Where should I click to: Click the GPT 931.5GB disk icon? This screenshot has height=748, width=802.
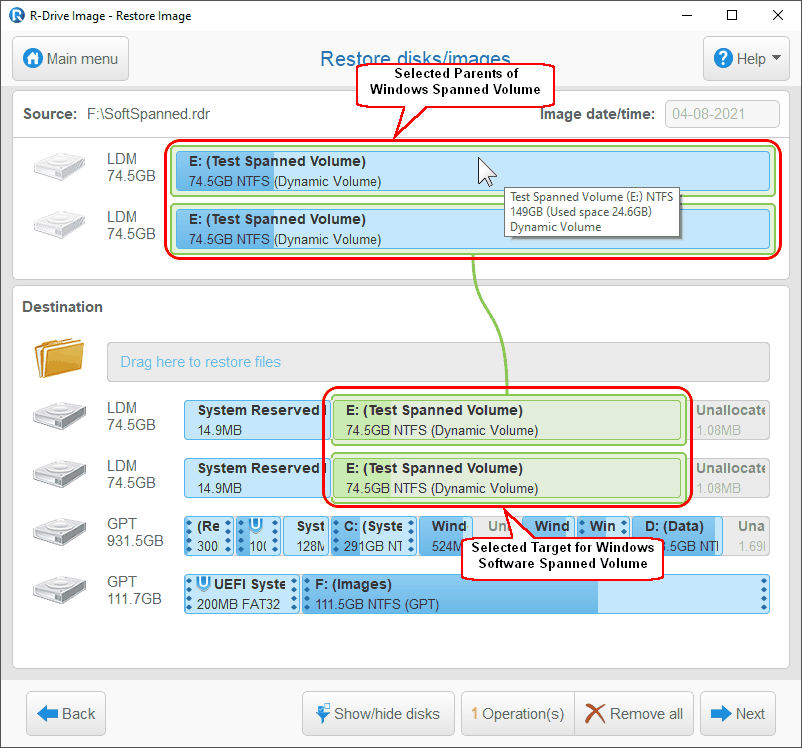pos(59,532)
